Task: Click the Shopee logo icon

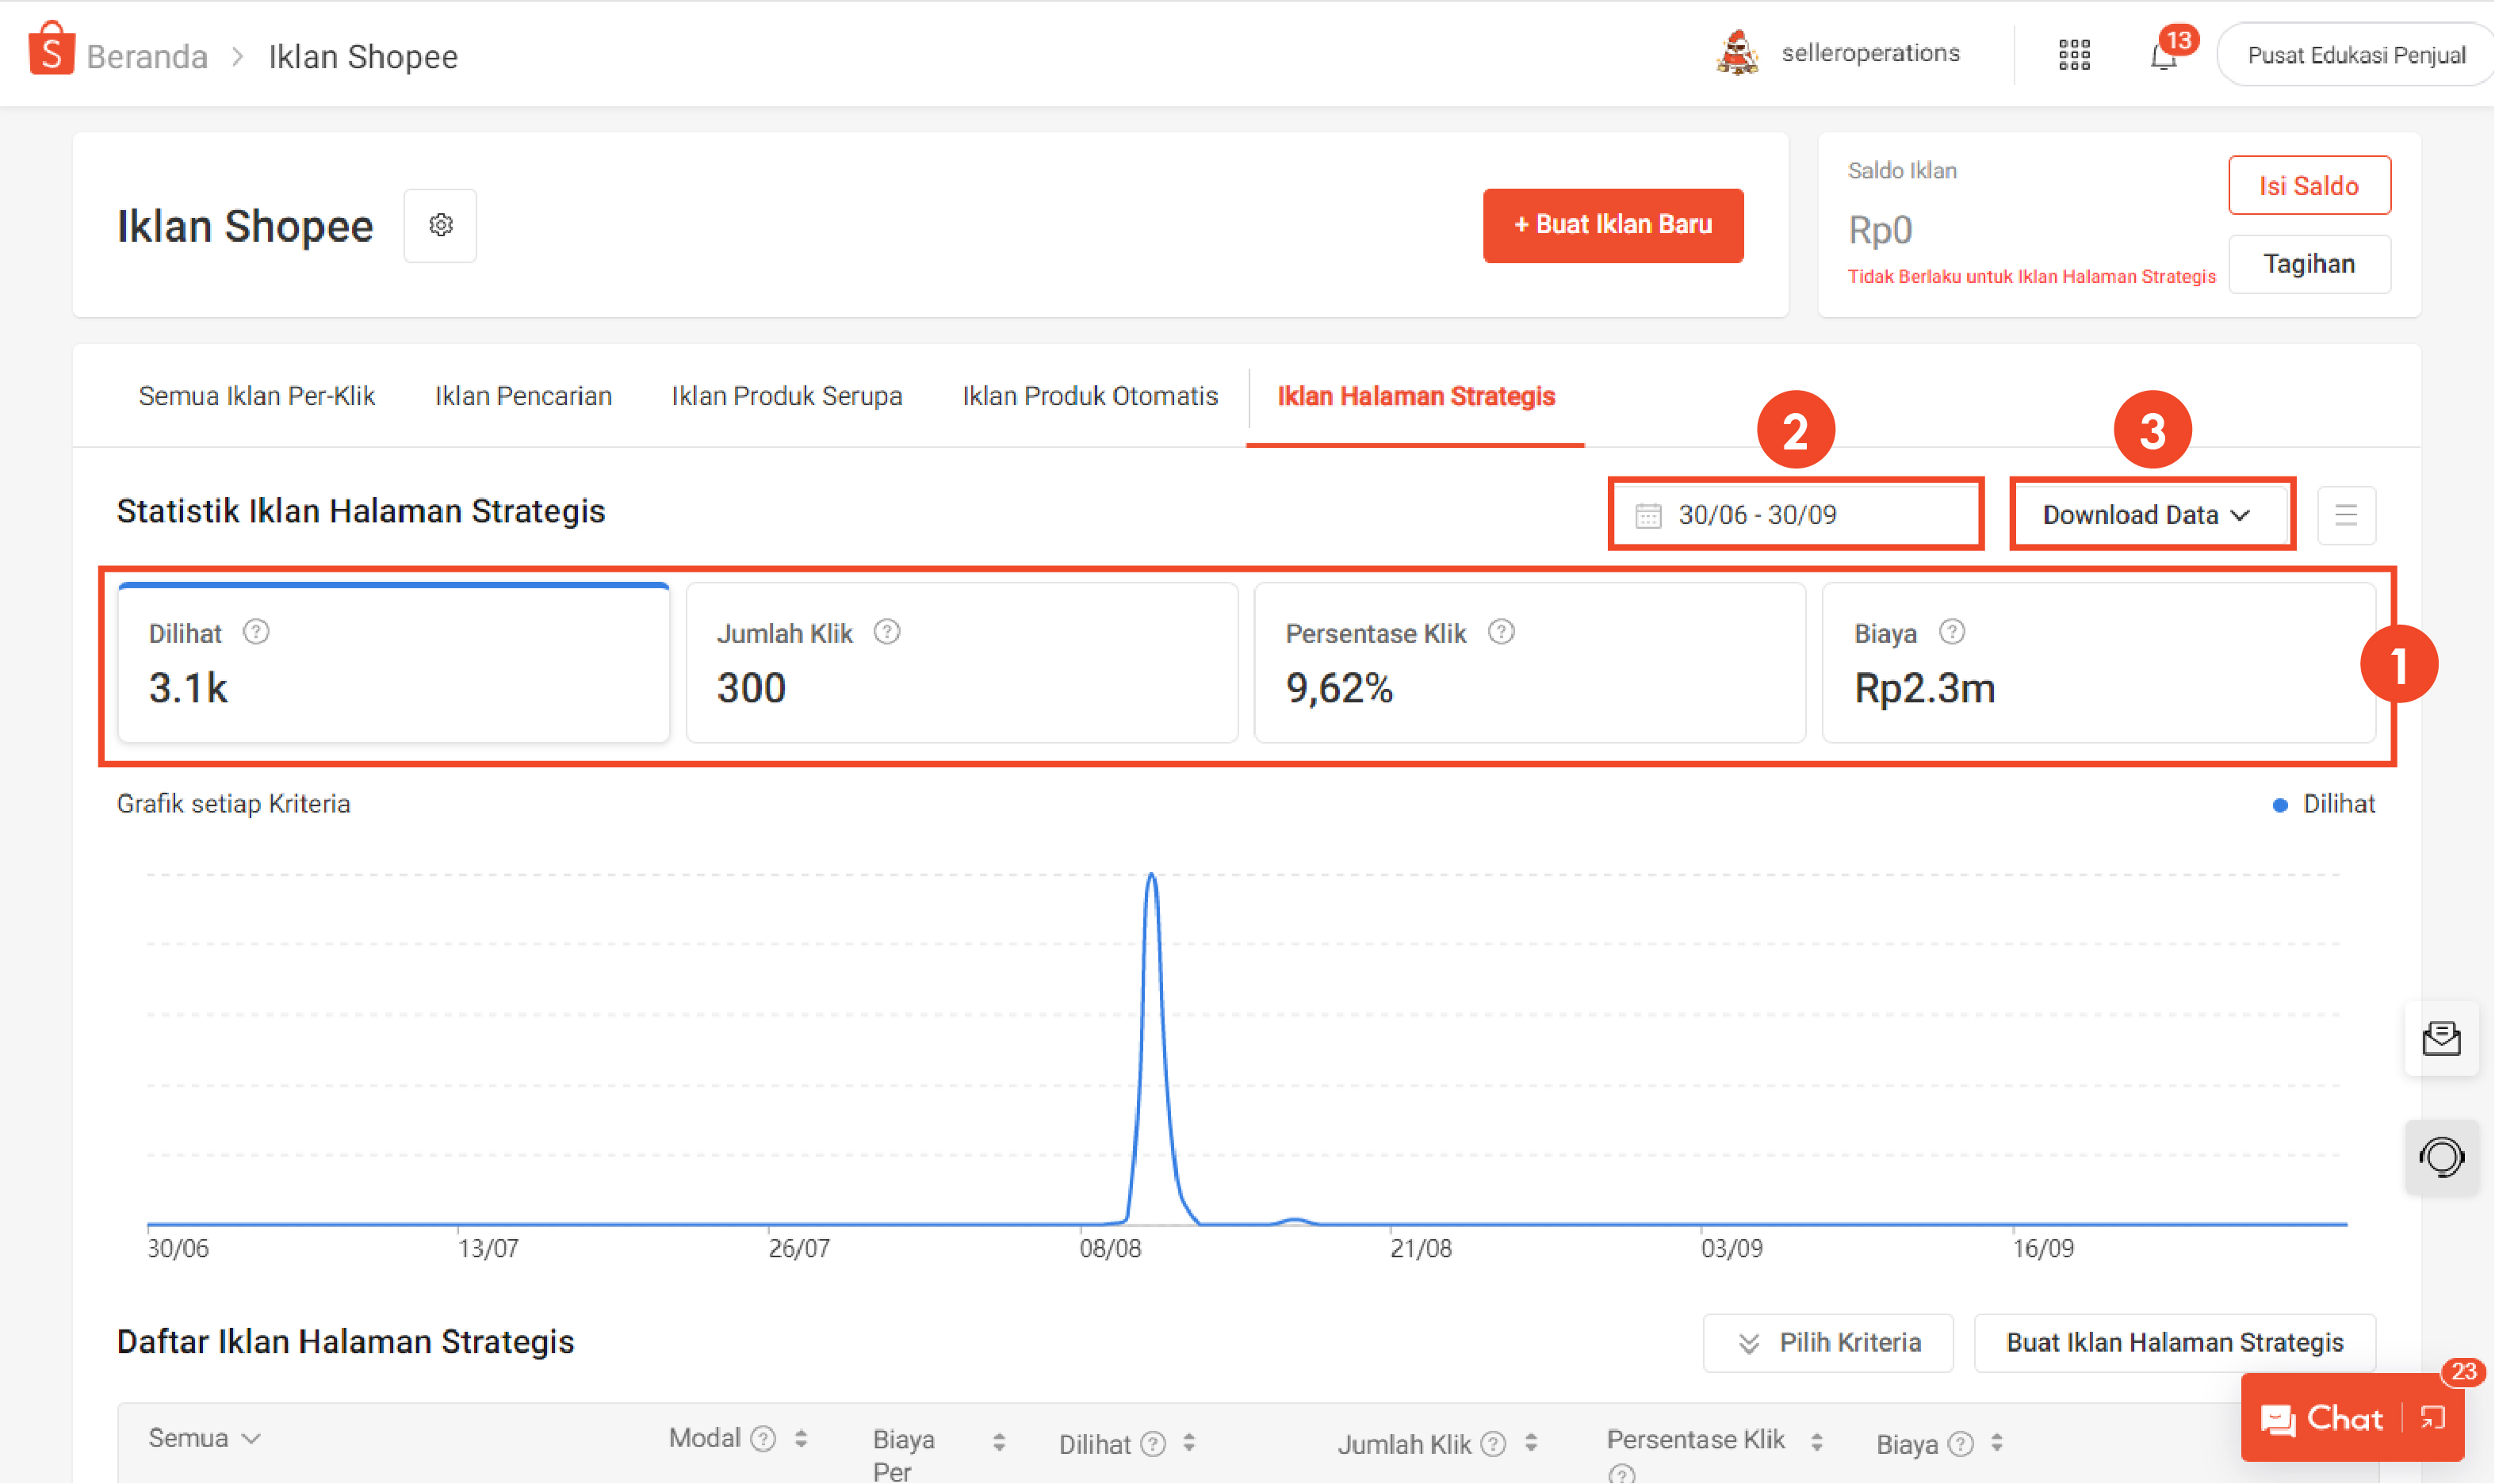Action: tap(51, 50)
